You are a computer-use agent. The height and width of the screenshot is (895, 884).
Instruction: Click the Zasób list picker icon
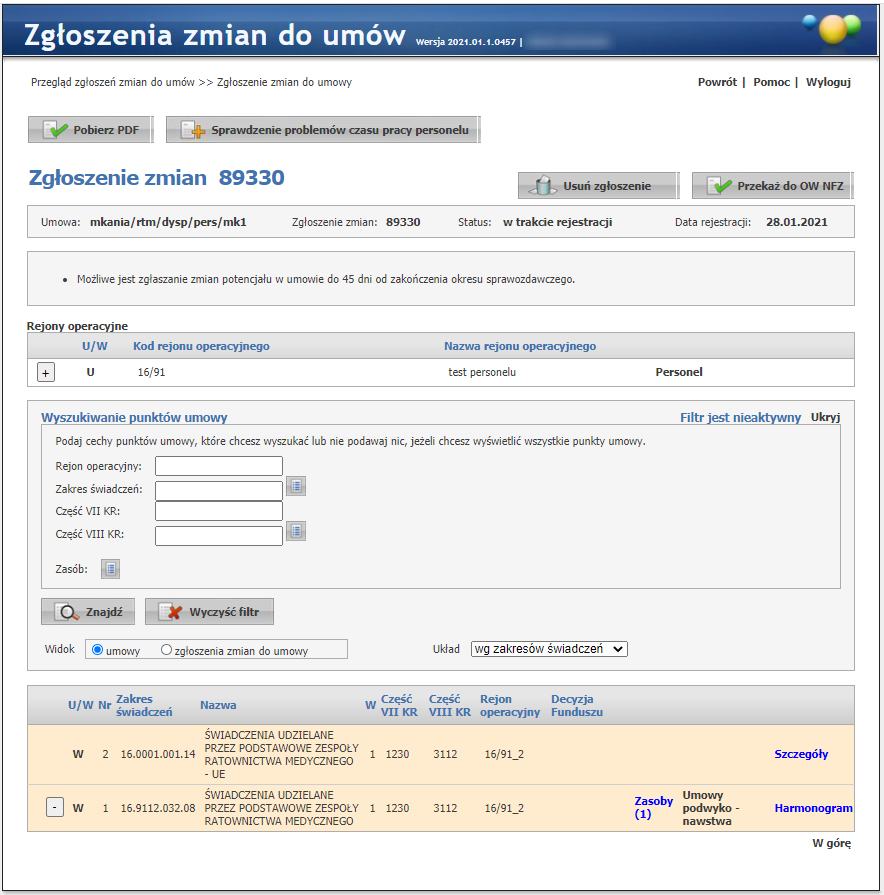(x=111, y=569)
